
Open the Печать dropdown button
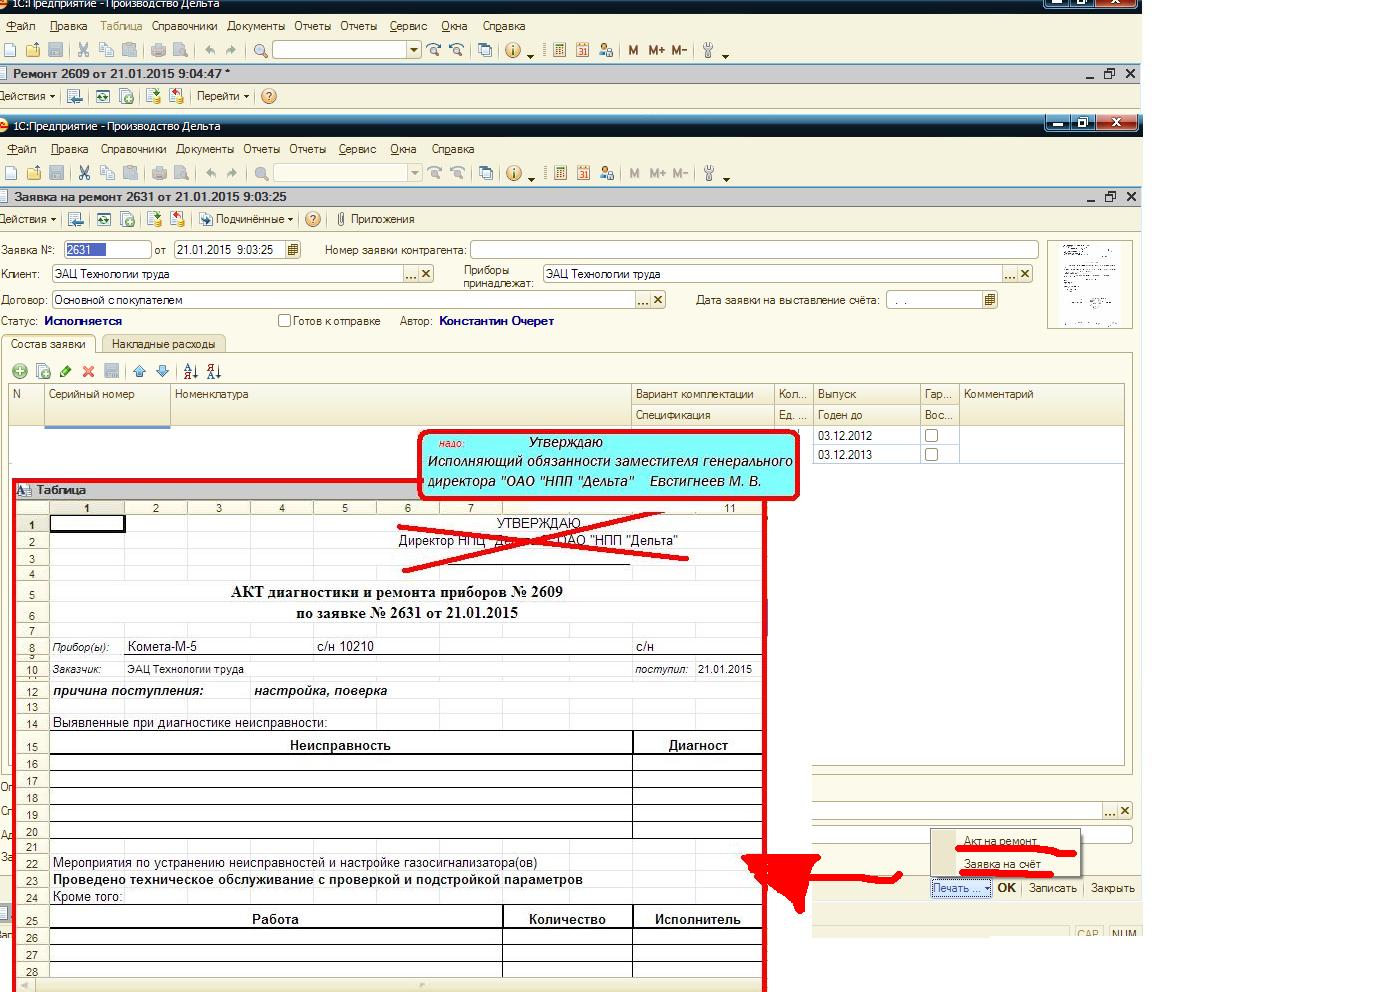pyautogui.click(x=960, y=888)
